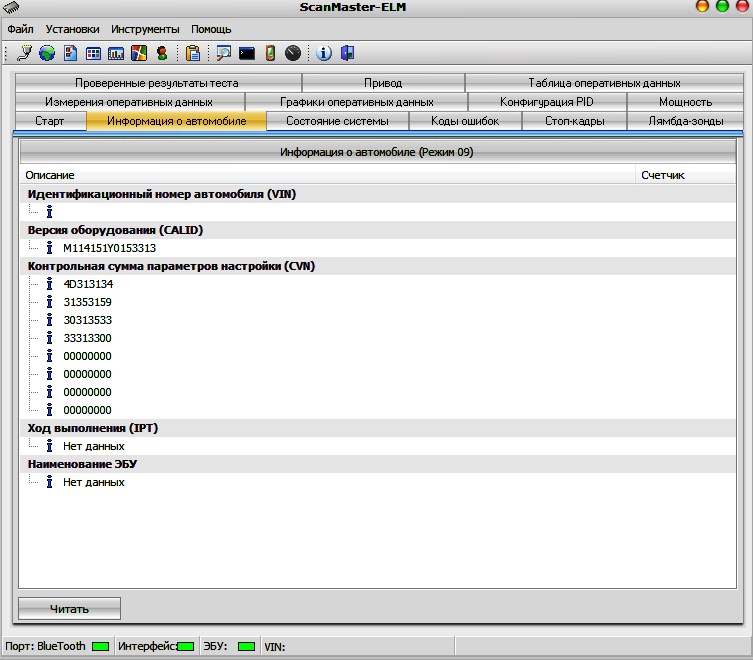Select Версия оборудования (CALID) group row

(x=378, y=230)
